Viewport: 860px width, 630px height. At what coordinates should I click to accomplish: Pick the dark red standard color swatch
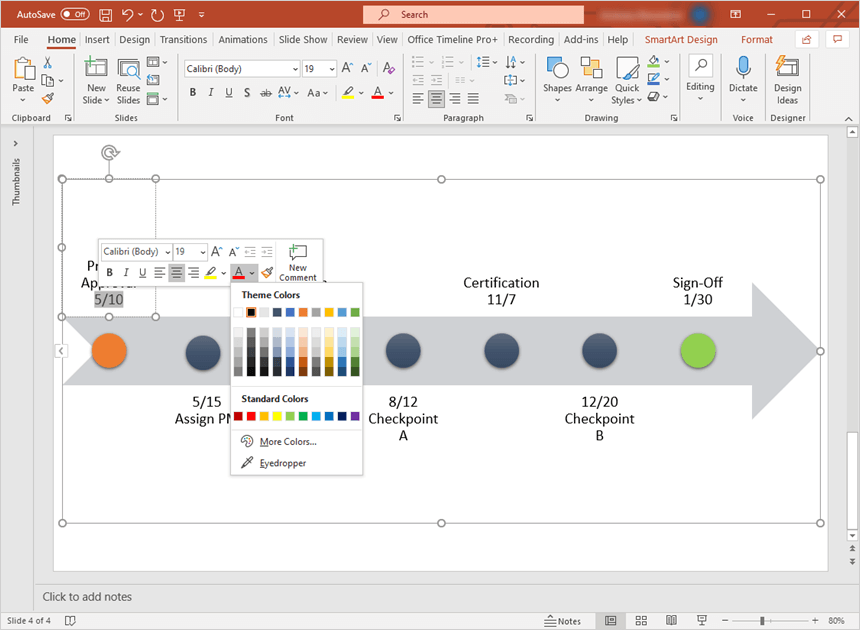(237, 416)
